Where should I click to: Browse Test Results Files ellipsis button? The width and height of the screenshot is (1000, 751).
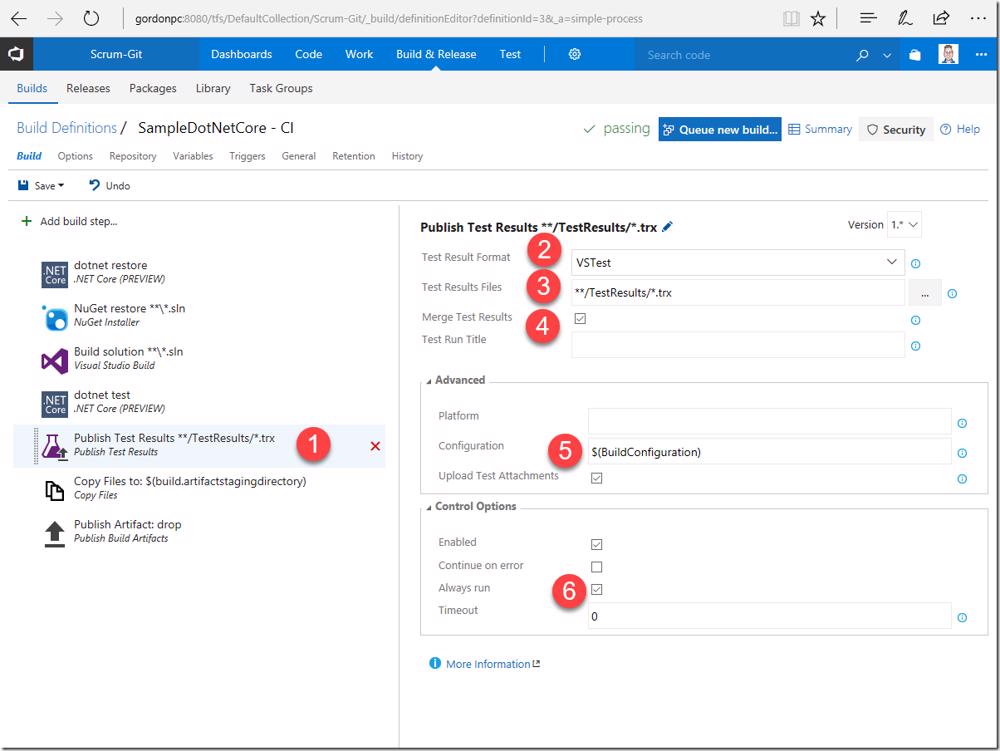(x=924, y=293)
